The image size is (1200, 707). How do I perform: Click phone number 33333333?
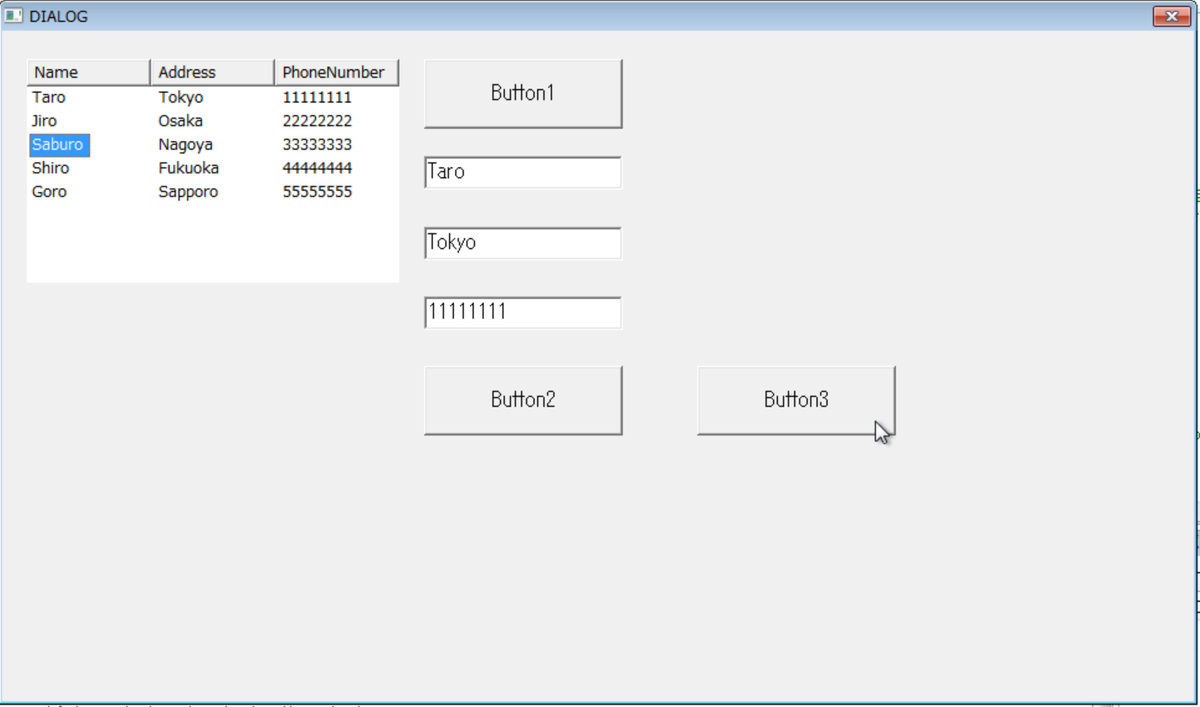pyautogui.click(x=317, y=145)
